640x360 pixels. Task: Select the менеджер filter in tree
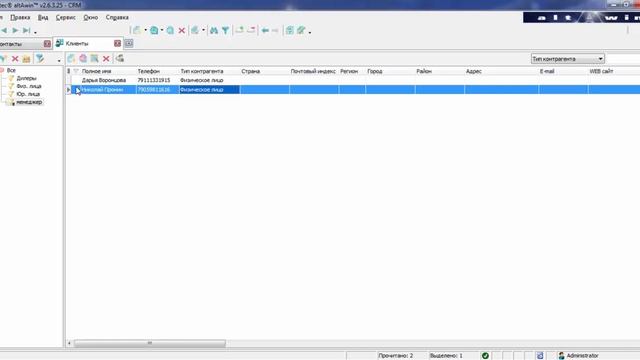29,102
